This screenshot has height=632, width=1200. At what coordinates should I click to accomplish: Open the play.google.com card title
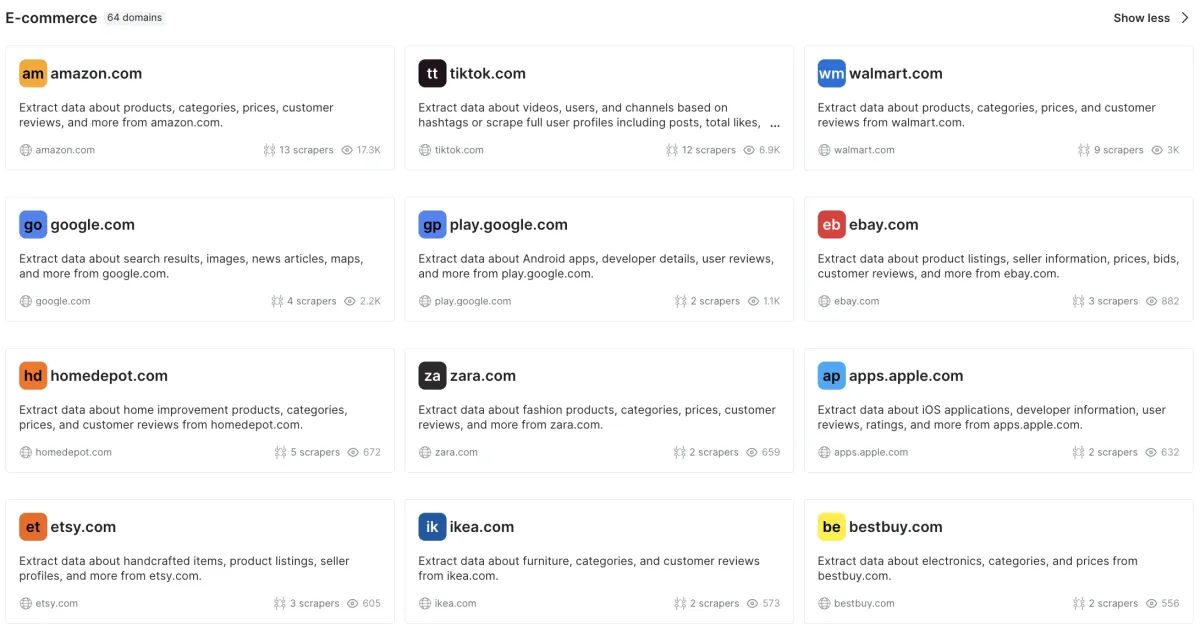pos(509,225)
